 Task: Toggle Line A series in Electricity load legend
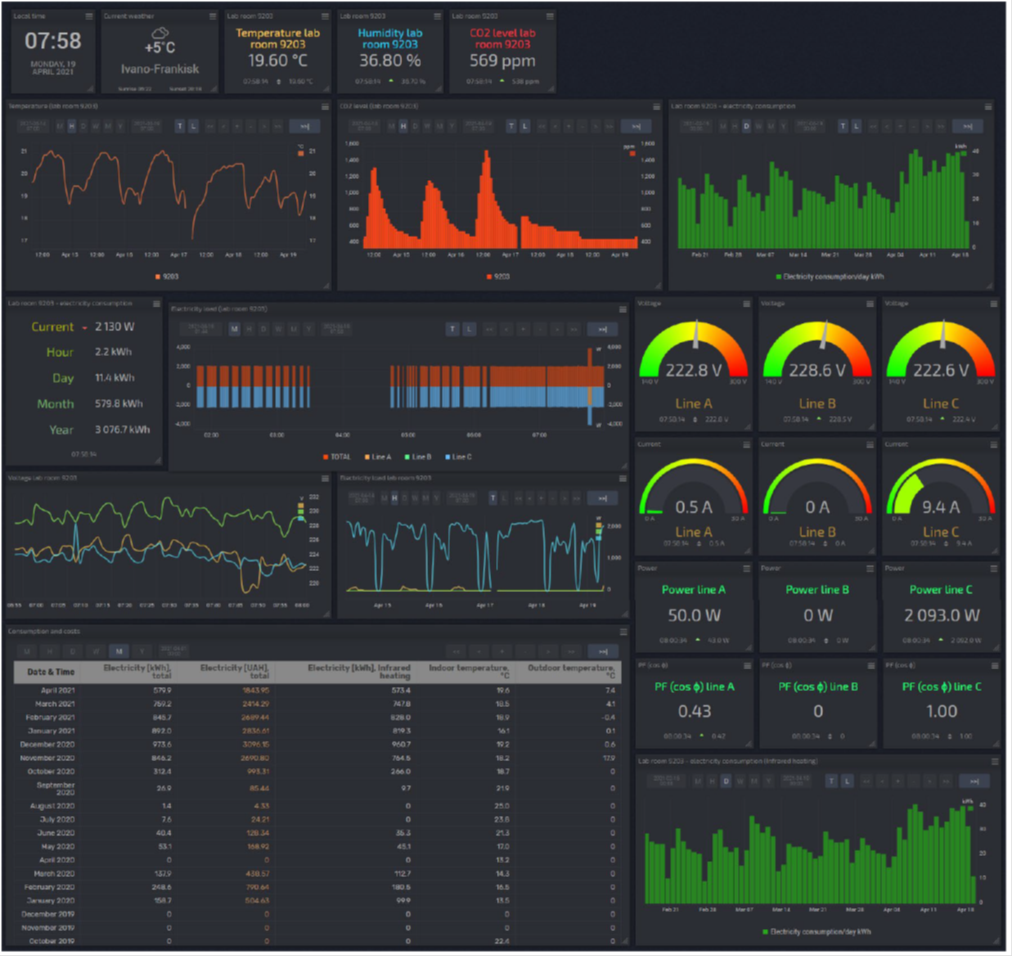coord(378,457)
